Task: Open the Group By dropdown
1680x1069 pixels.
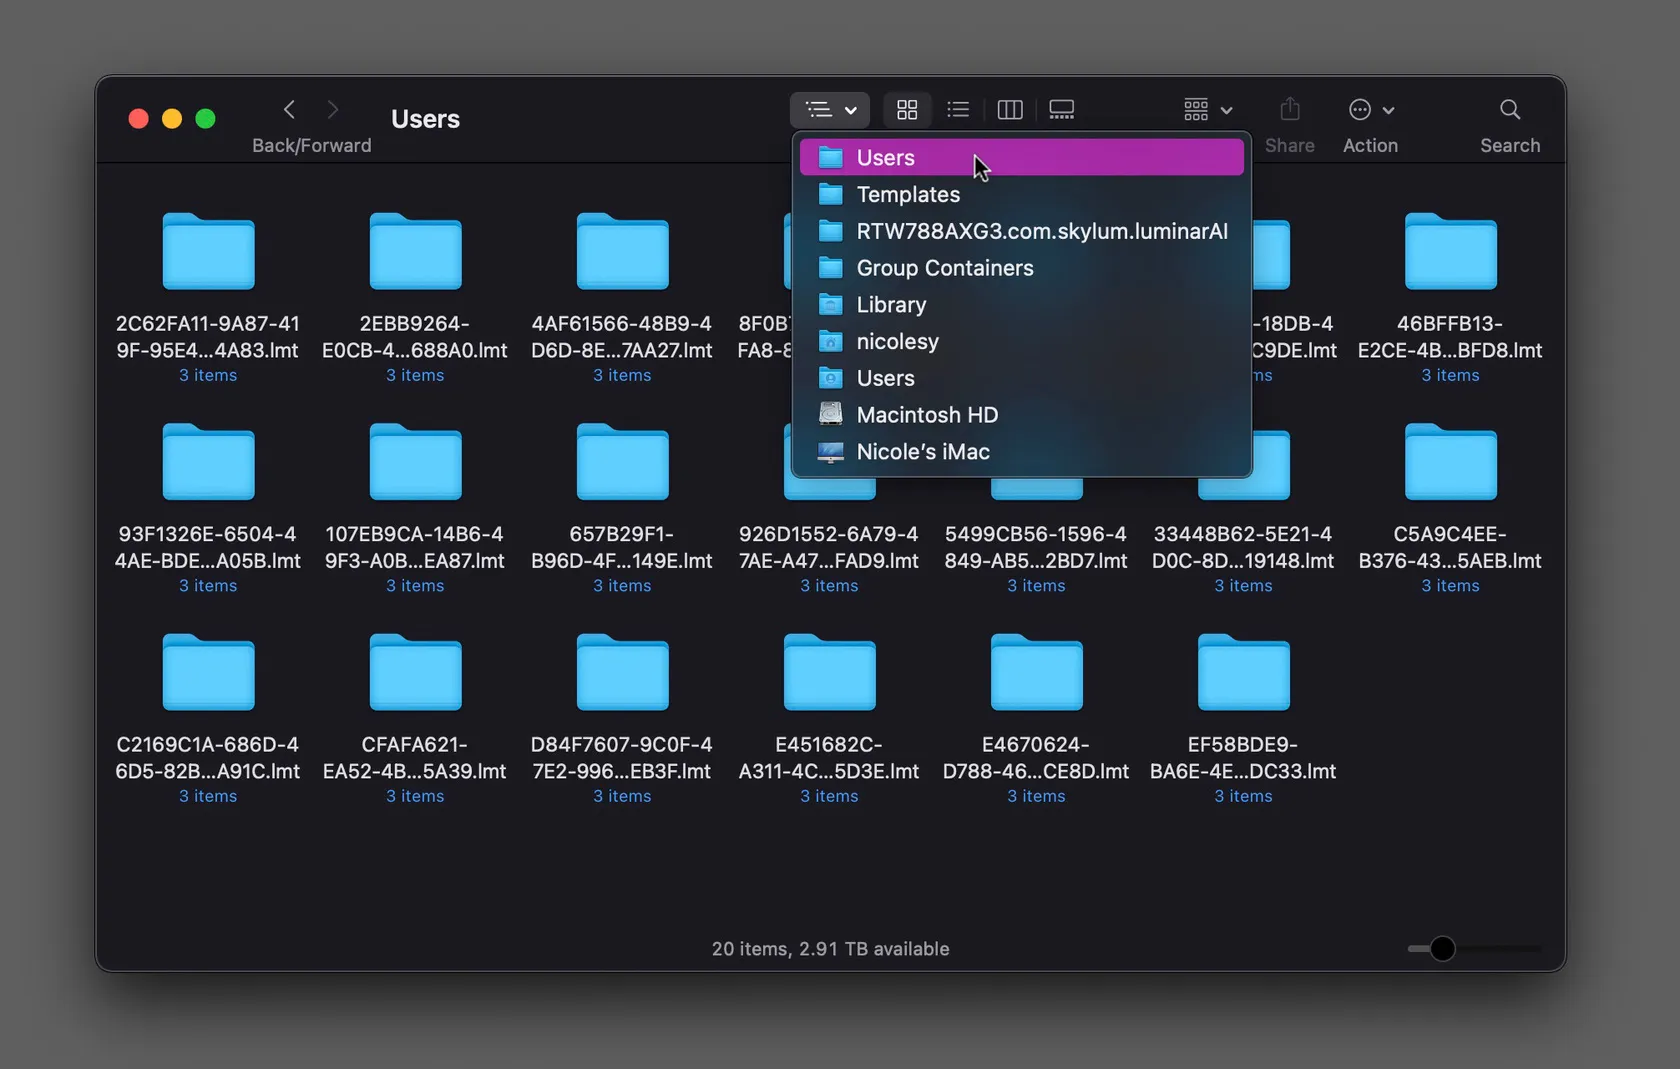Action: pos(1207,110)
